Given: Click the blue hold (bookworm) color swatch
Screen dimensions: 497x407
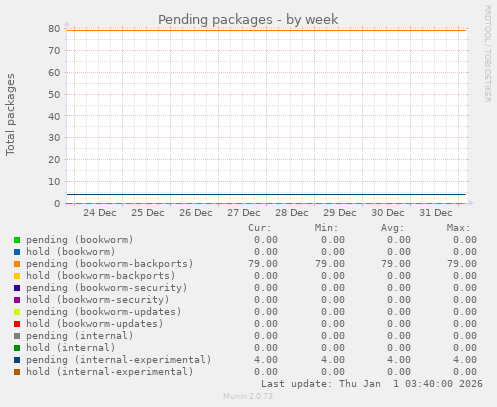Looking at the screenshot, I should [17, 252].
